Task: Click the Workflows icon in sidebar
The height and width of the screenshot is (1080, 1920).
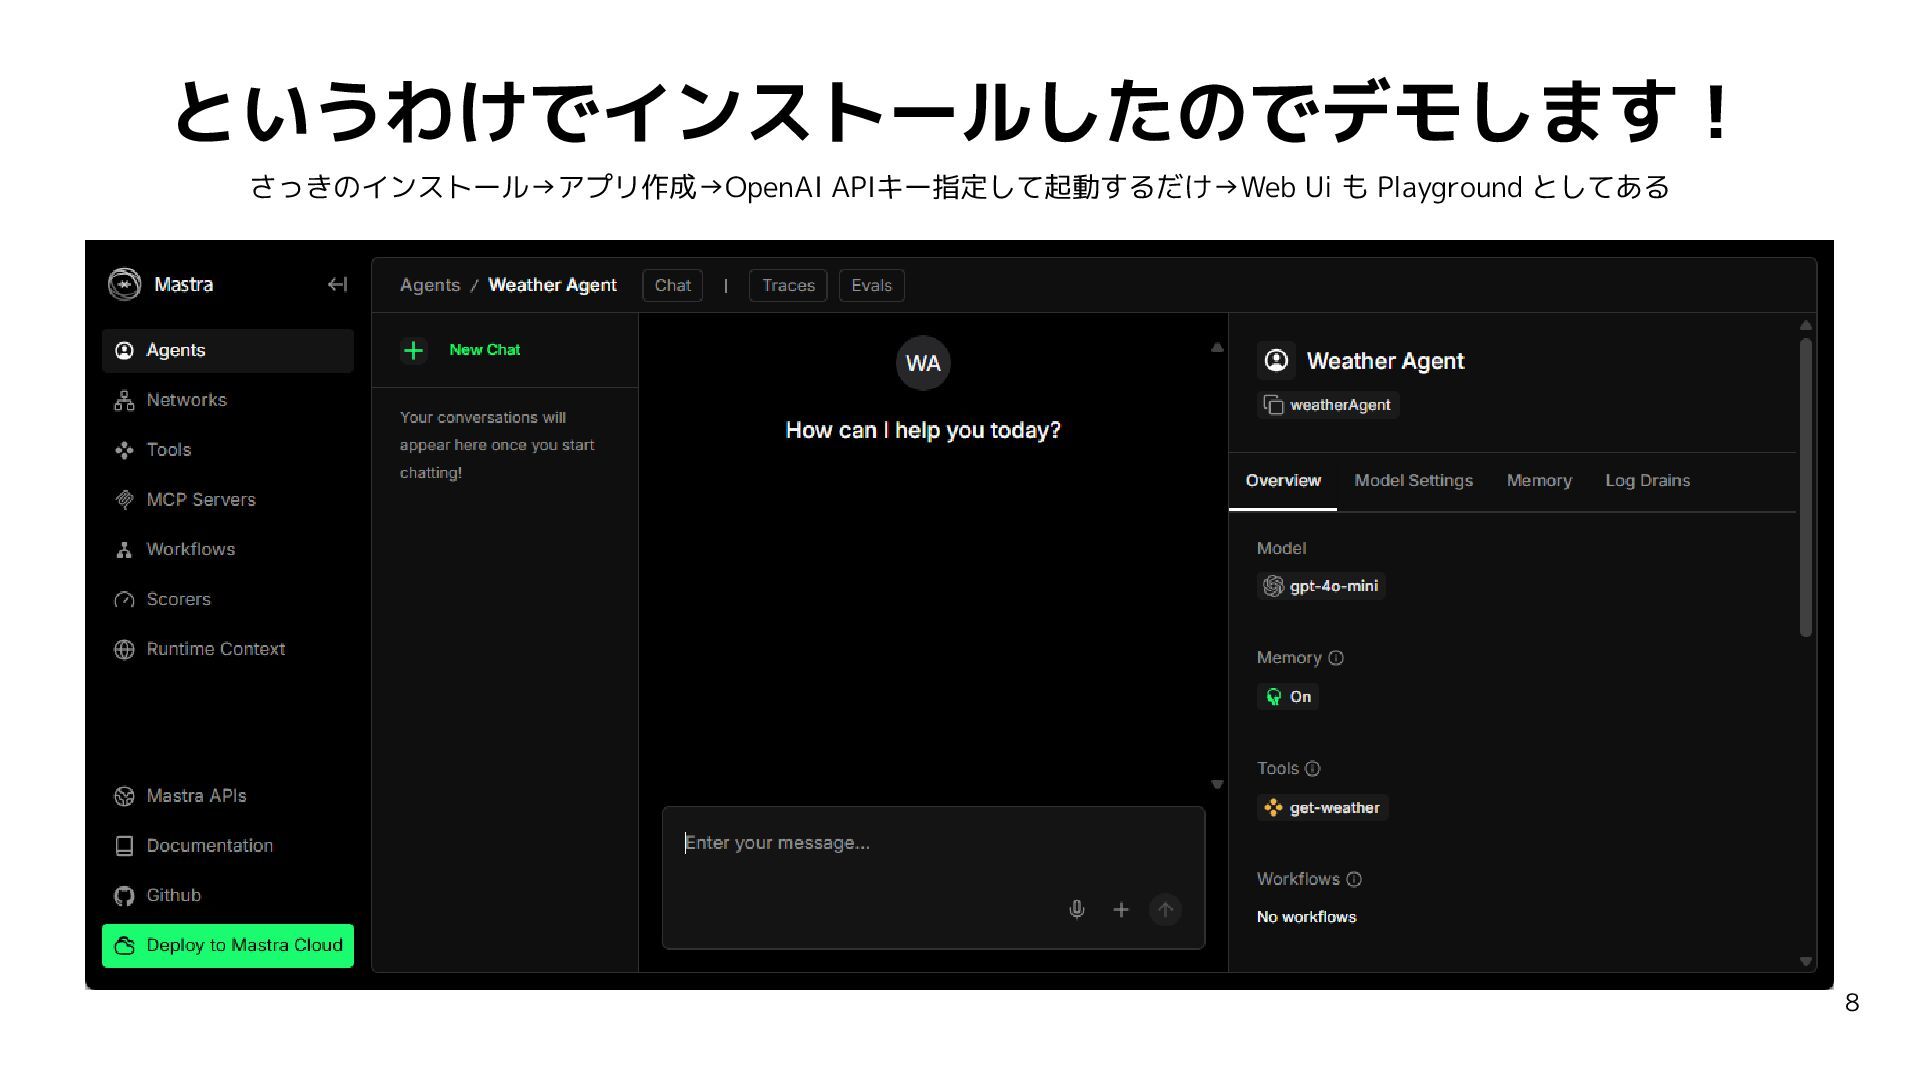Action: pos(125,550)
